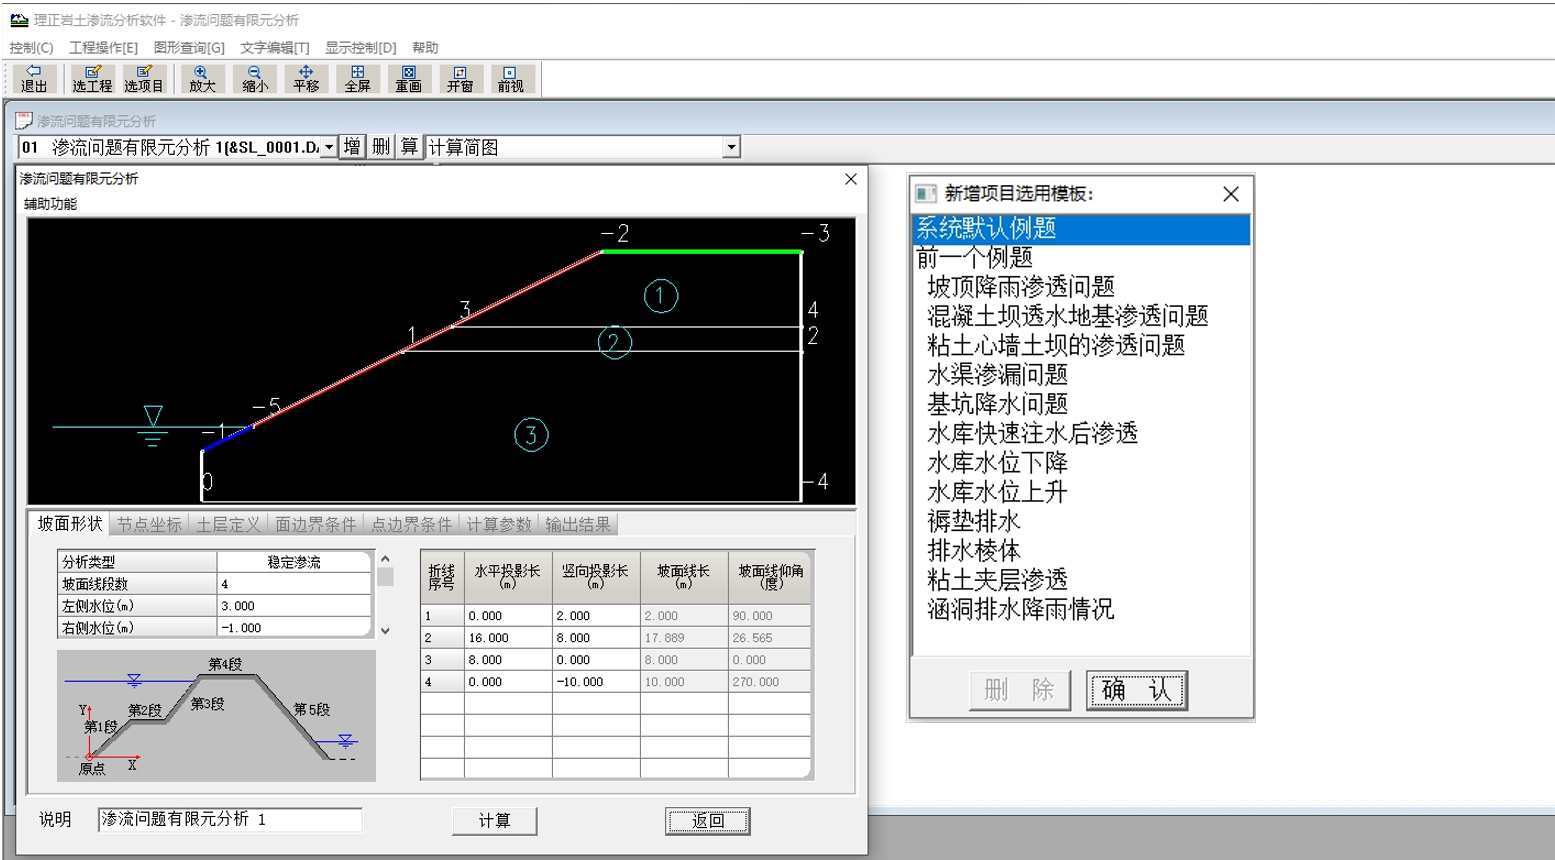Viewport: 1555px width, 860px height.
Task: Select 基坑降水问题 template from list
Action: (x=997, y=404)
